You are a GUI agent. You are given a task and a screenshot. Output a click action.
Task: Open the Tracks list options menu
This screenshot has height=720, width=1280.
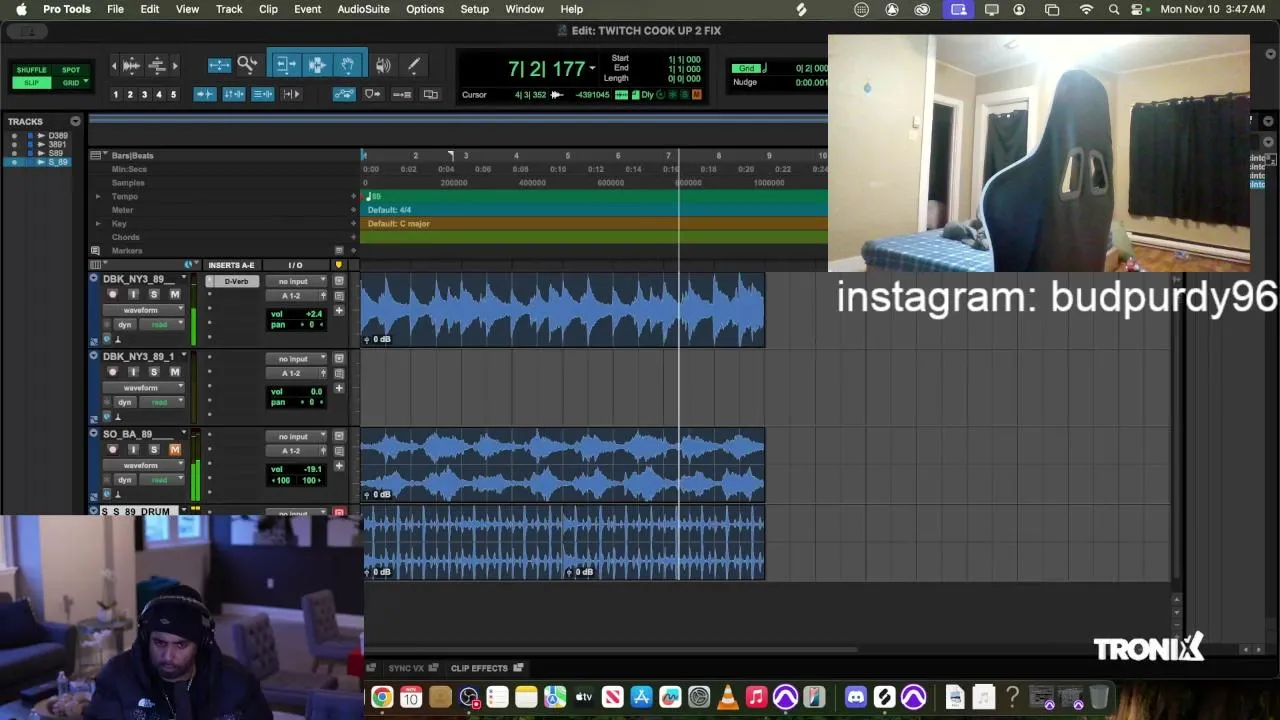coord(75,121)
